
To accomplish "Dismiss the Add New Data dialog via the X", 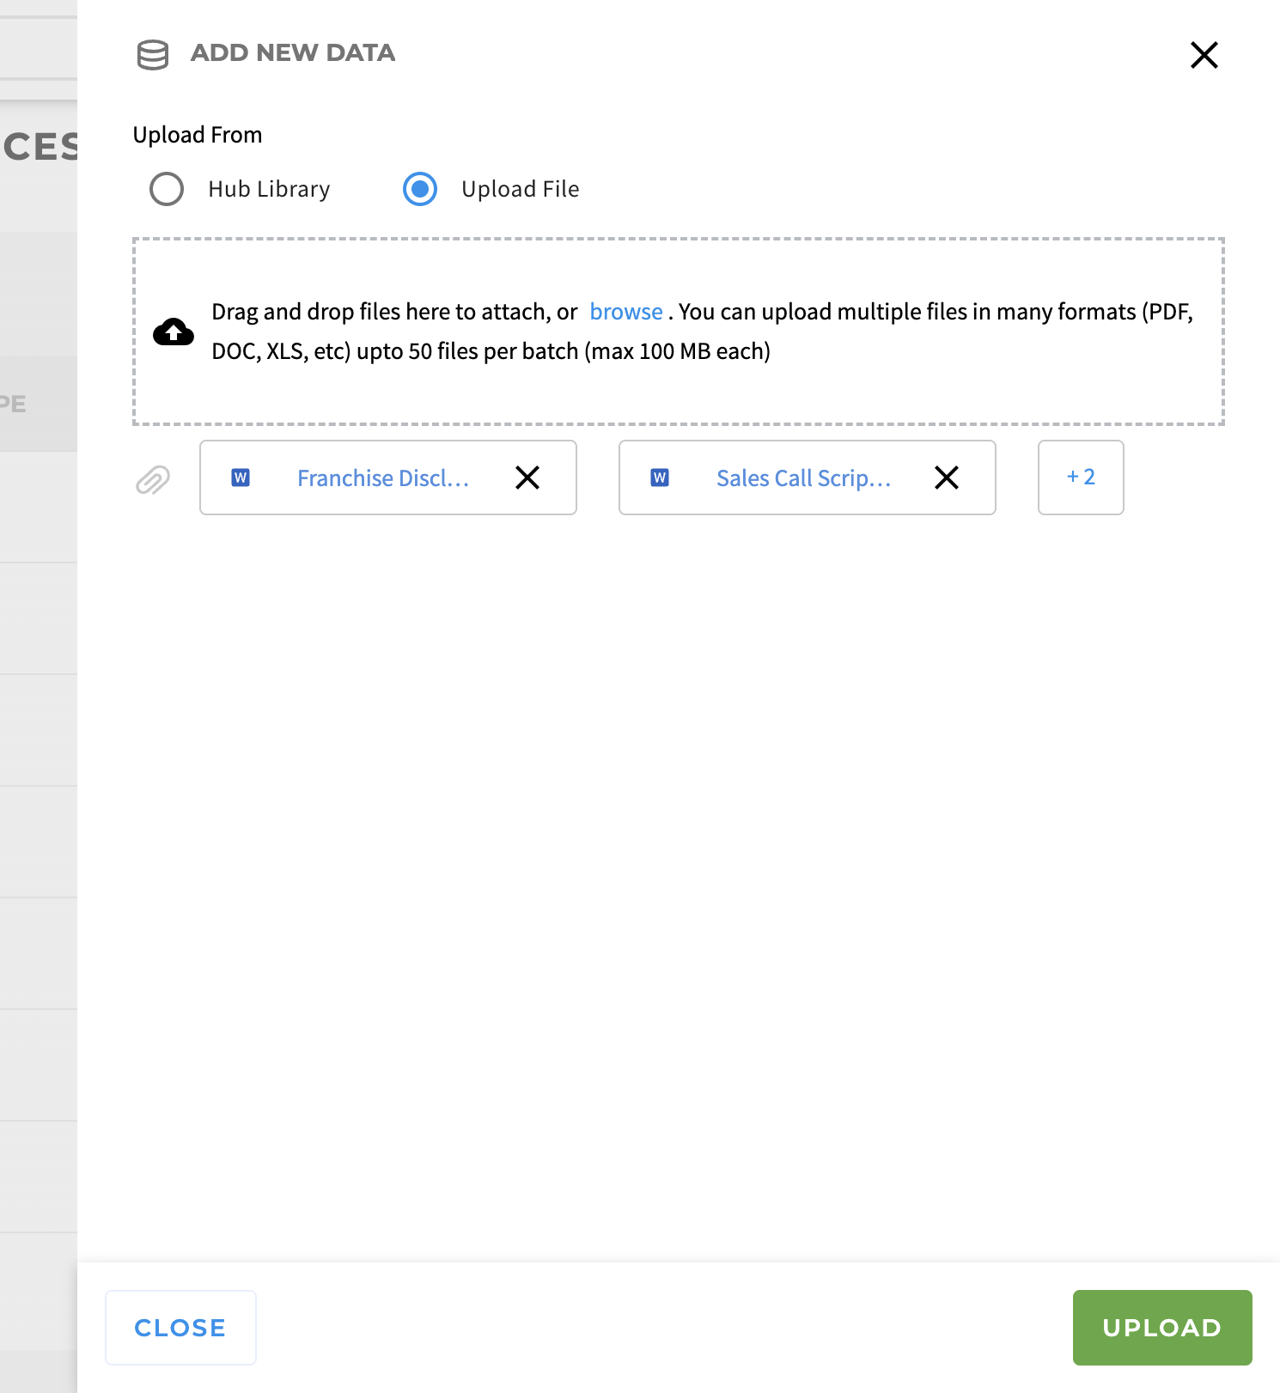I will (x=1204, y=55).
